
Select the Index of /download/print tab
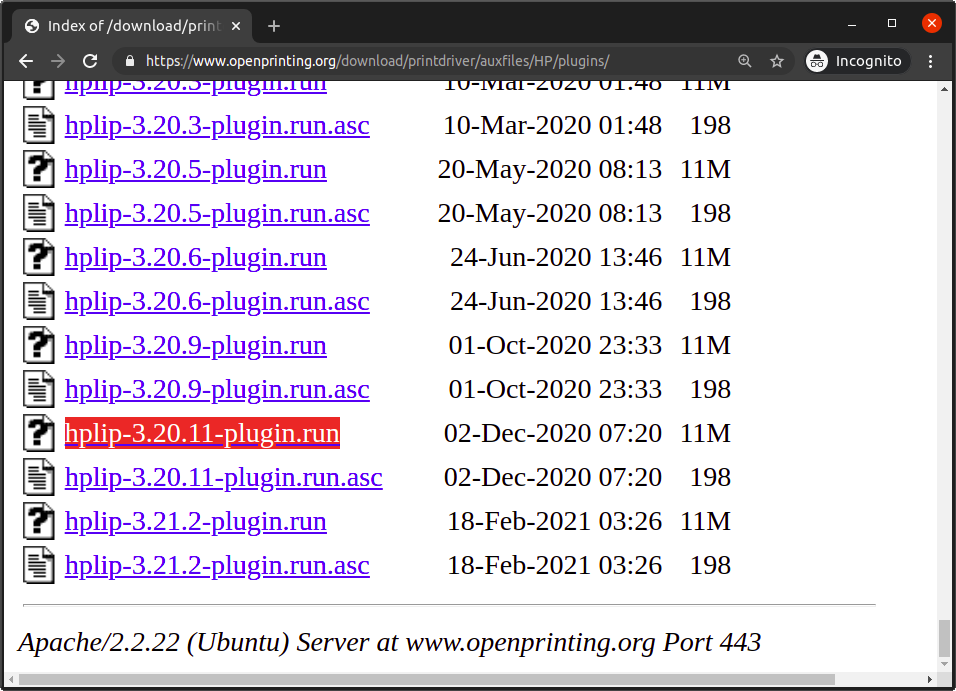132,26
